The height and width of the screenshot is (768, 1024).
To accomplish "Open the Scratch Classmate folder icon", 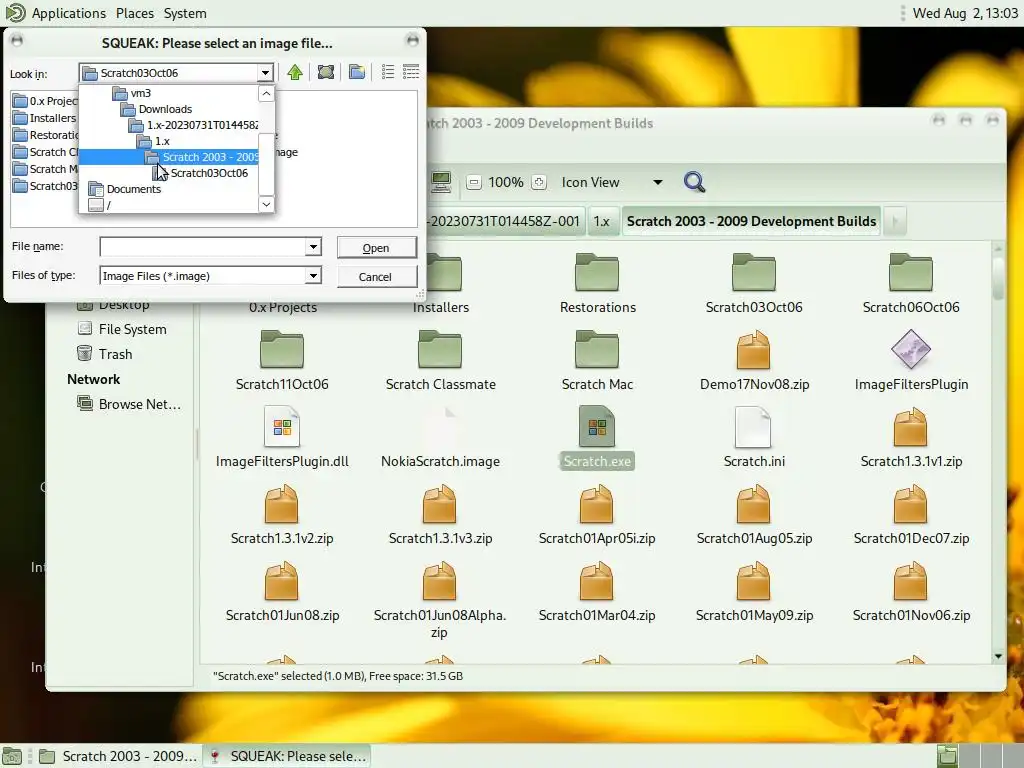I will (440, 349).
